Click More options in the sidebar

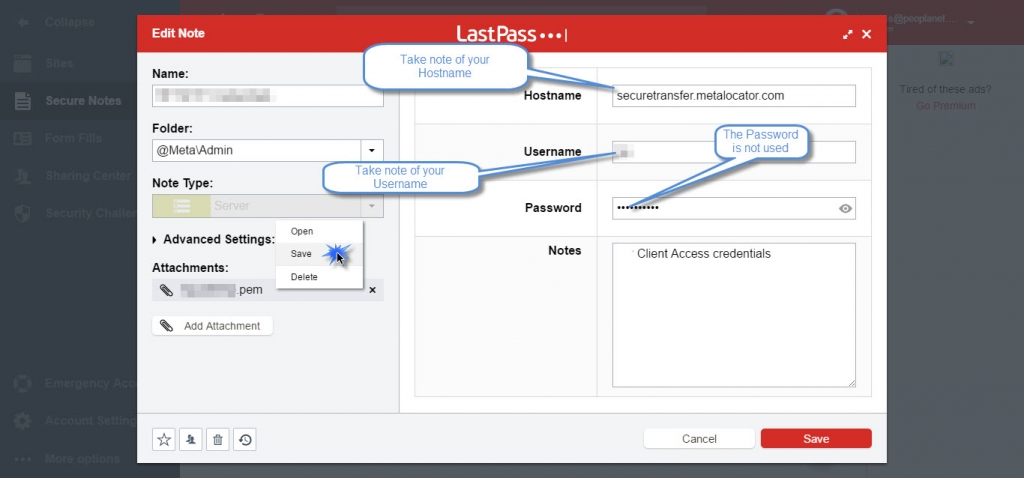82,459
